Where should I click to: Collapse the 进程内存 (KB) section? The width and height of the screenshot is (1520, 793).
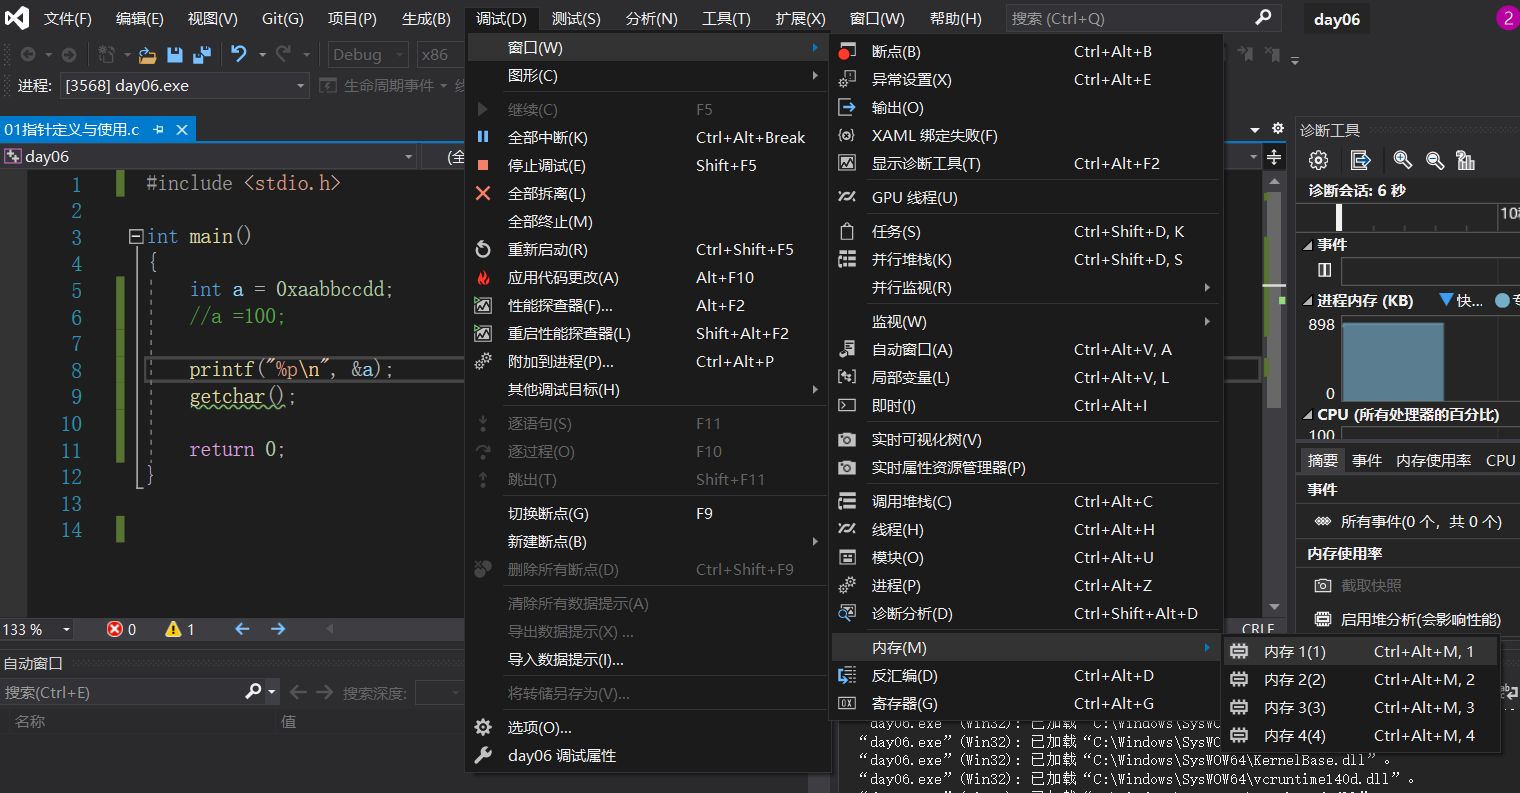[x=1308, y=300]
